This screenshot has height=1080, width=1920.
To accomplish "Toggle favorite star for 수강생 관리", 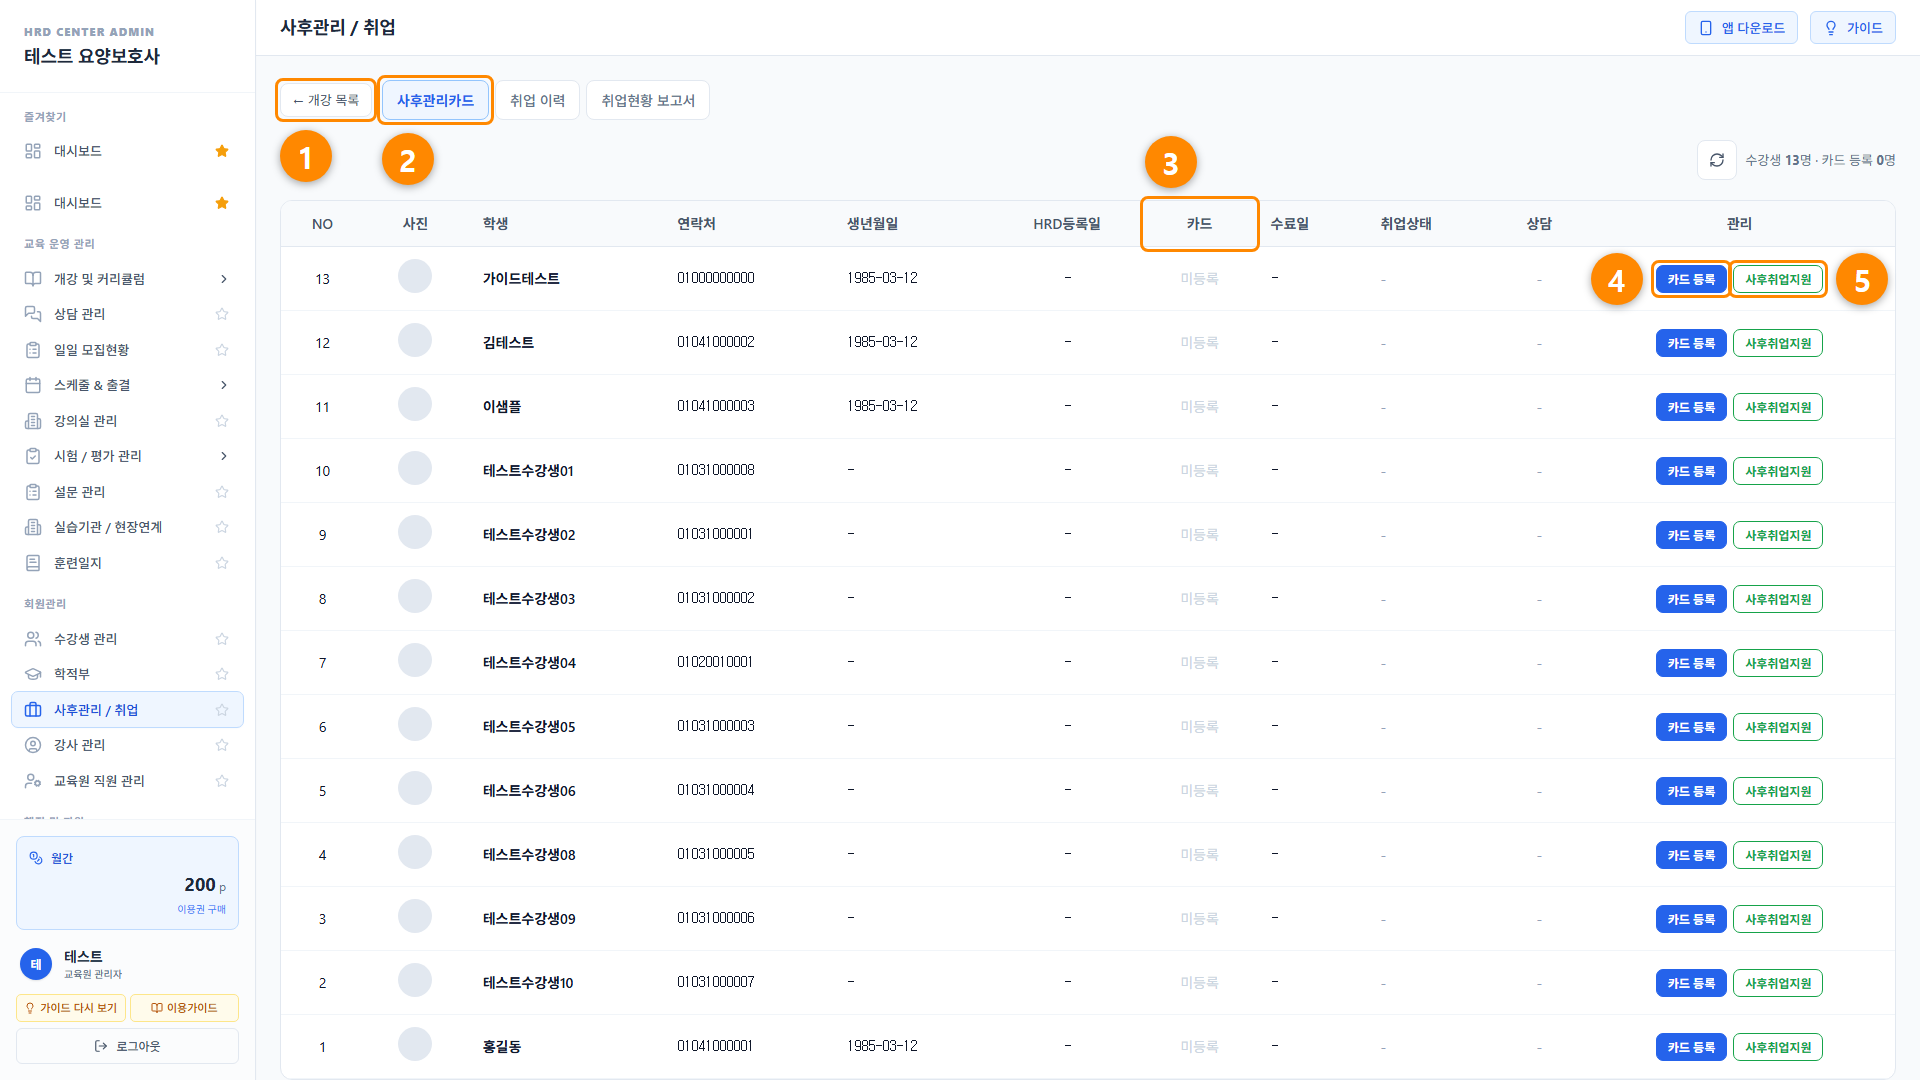I will tap(222, 639).
